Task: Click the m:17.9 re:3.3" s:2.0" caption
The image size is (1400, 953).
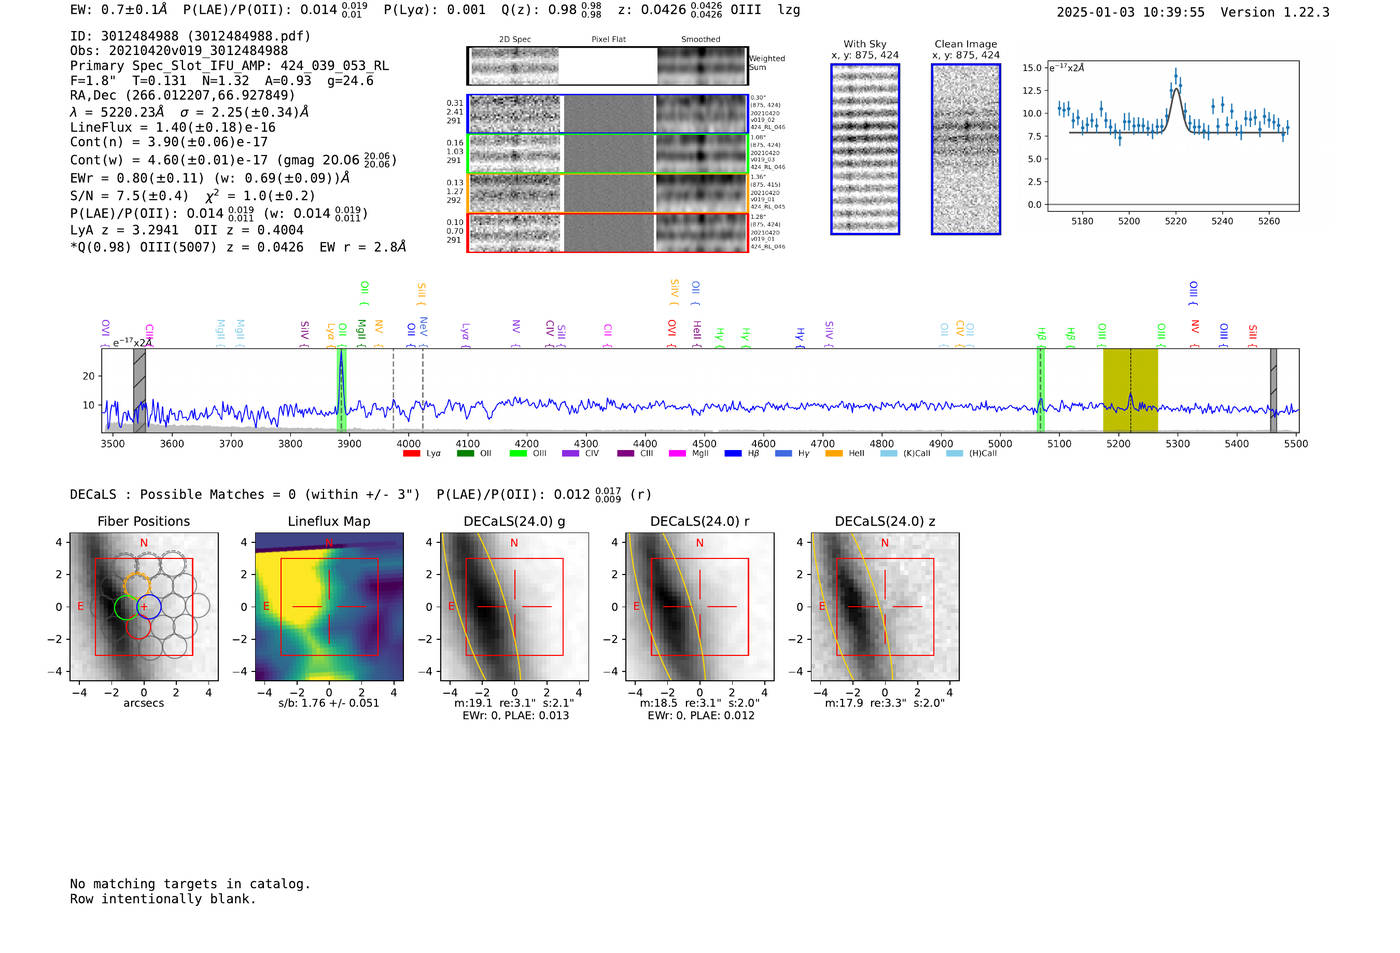Action: tap(885, 703)
